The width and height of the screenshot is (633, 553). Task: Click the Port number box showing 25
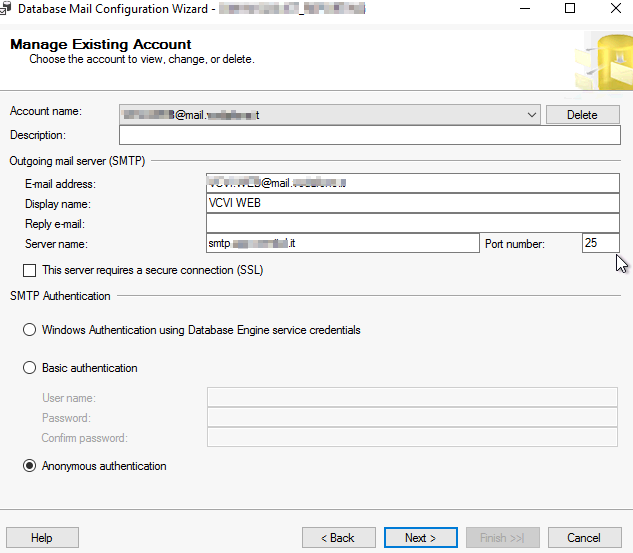coord(600,244)
